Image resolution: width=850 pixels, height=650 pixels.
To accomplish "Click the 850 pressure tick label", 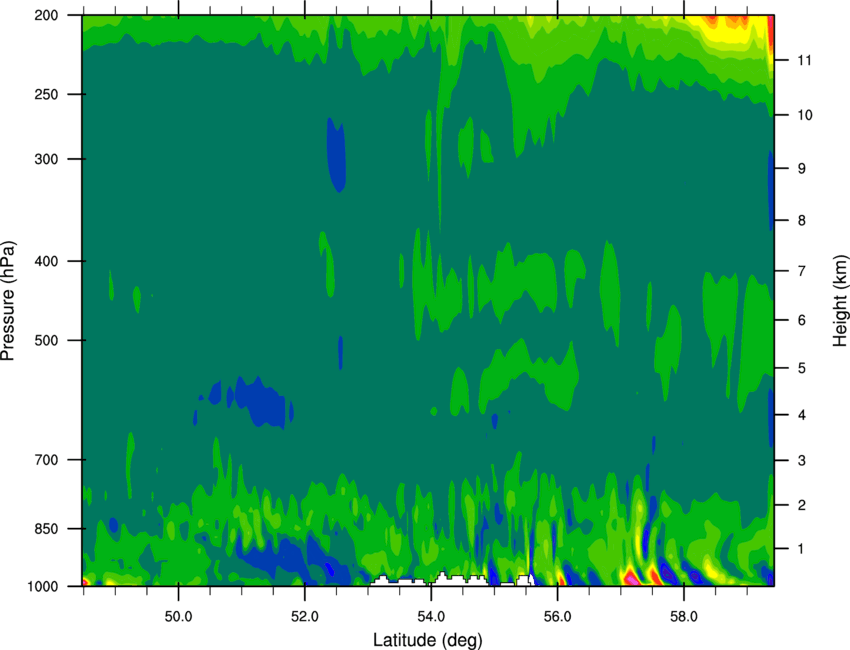I will point(47,529).
